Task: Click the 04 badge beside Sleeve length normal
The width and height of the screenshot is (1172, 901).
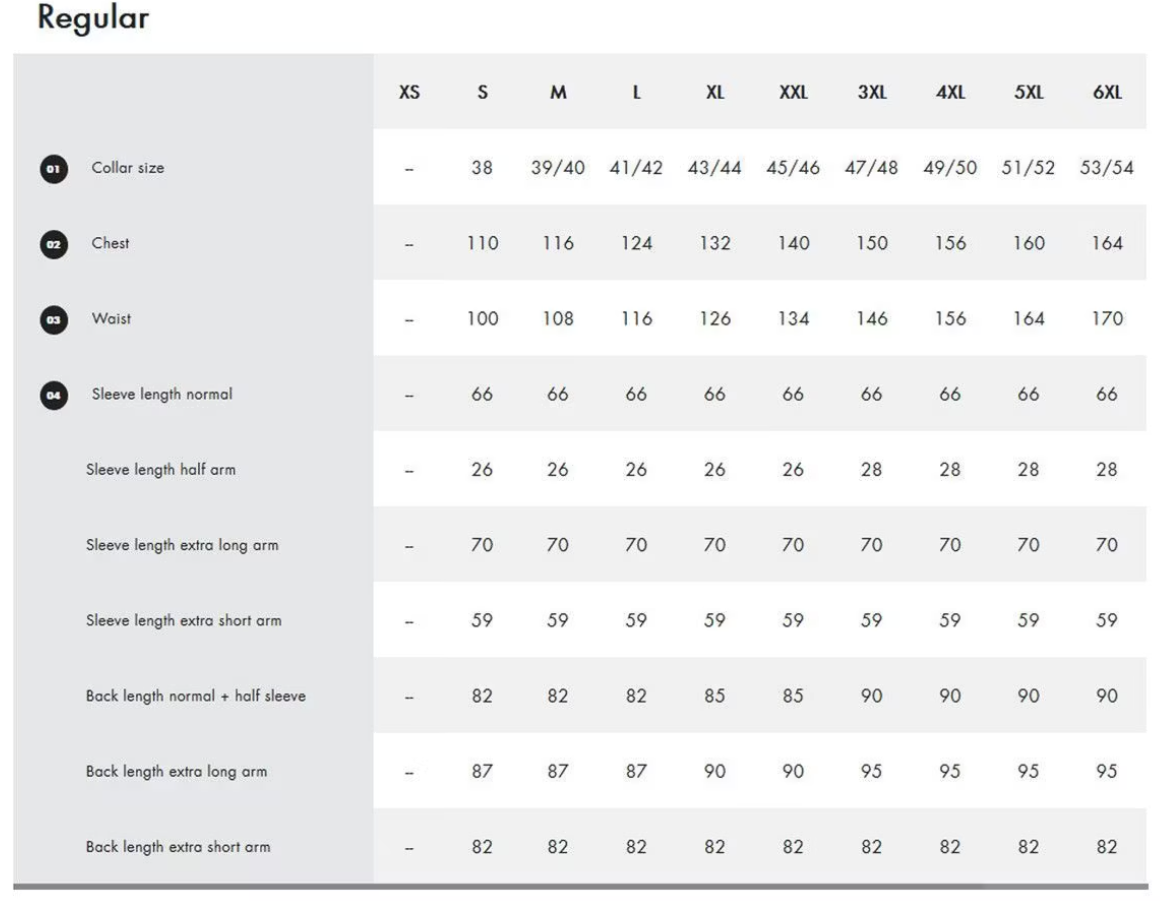Action: [x=54, y=396]
